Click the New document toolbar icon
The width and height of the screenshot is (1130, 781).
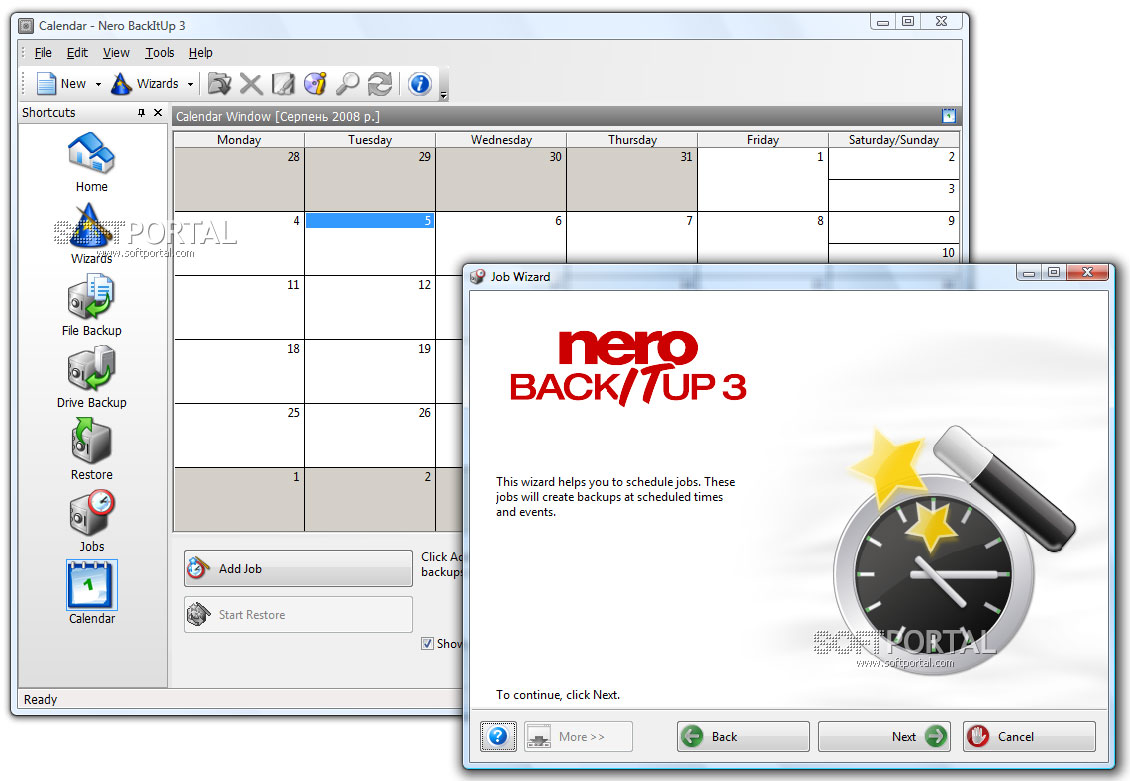(46, 84)
